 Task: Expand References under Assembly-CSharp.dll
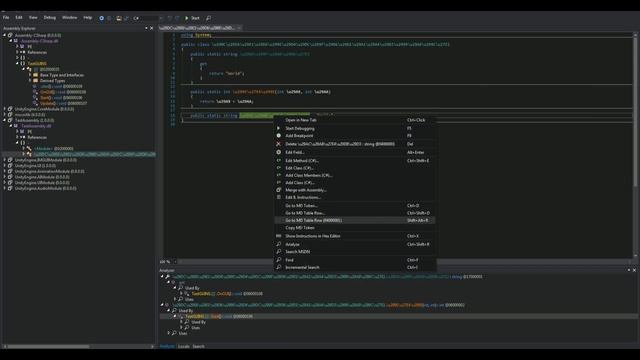[18, 52]
